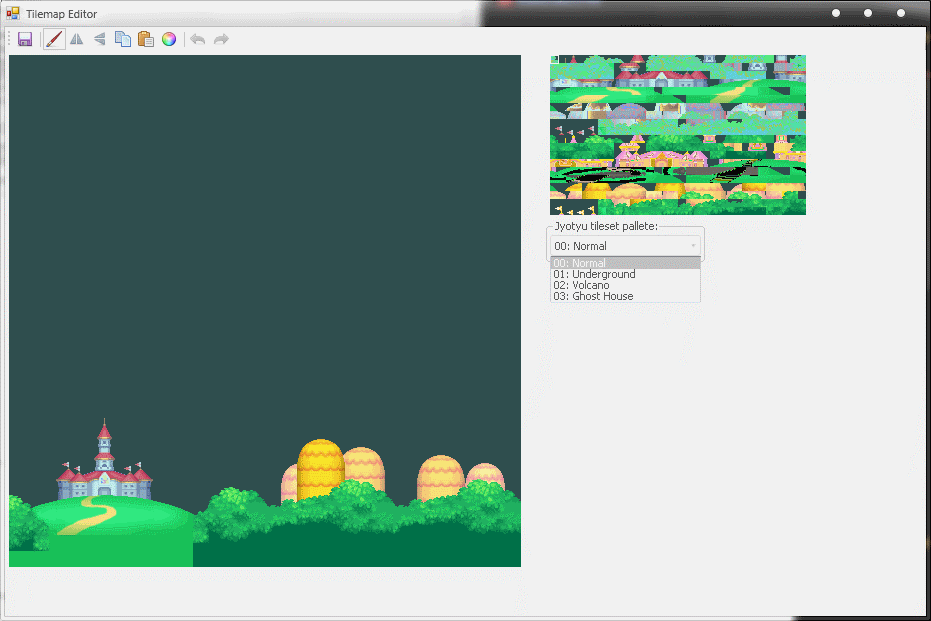The width and height of the screenshot is (931, 621).
Task: Click the Tilemap Editor window icon
Action: pos(13,14)
